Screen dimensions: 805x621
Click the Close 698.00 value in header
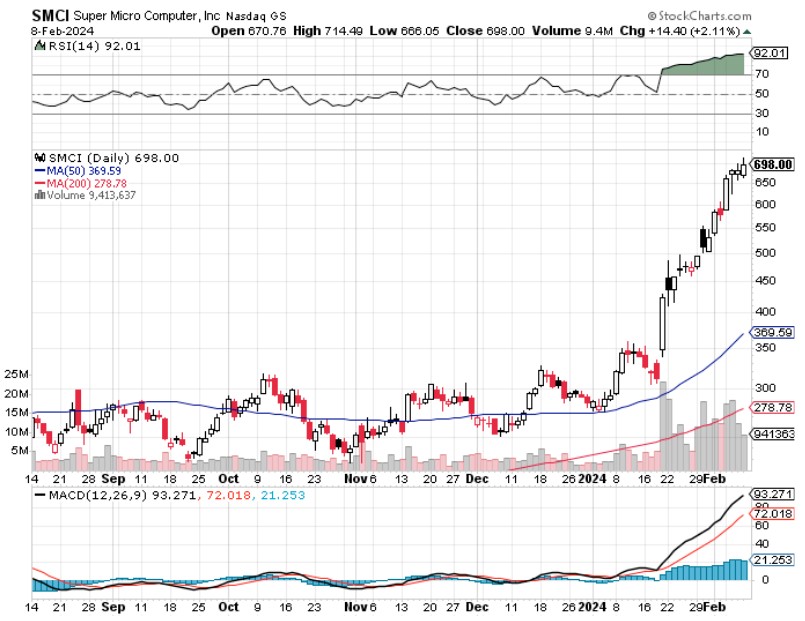coord(485,31)
